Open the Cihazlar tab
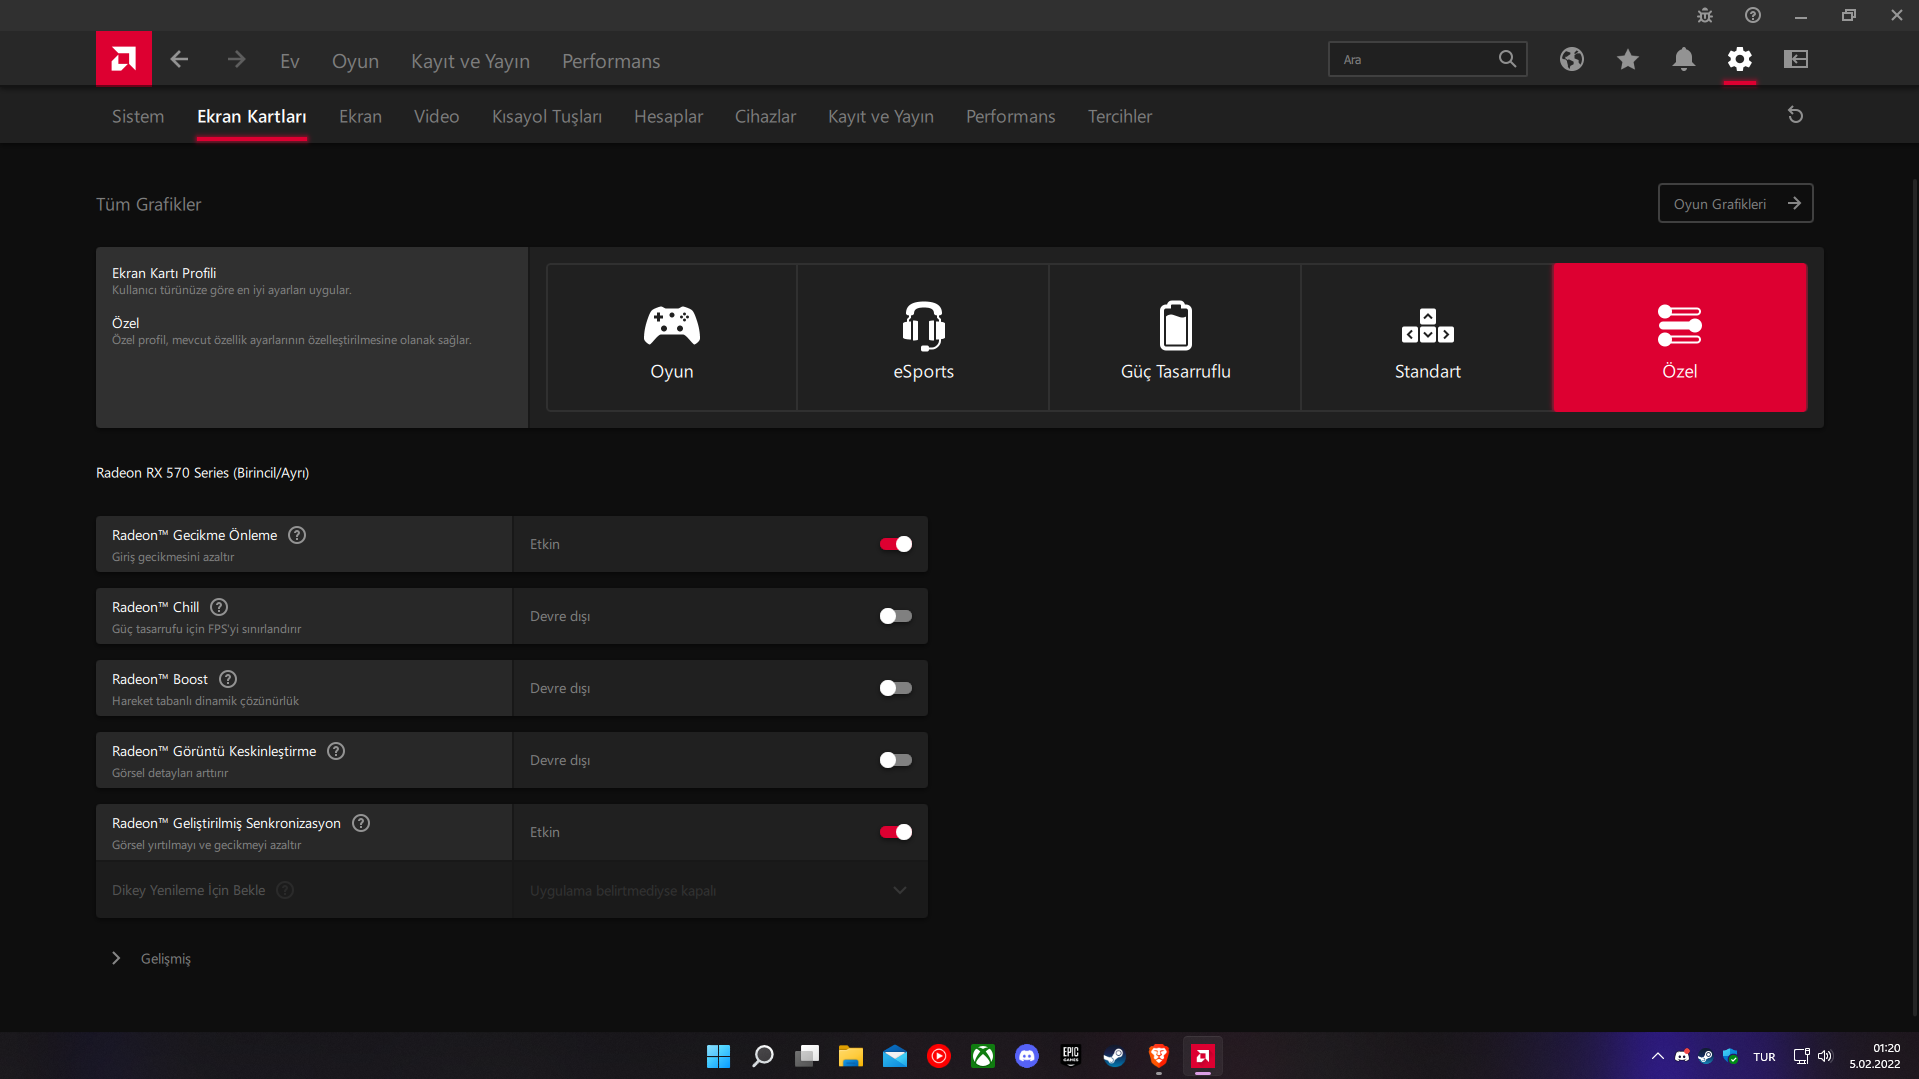 766,116
